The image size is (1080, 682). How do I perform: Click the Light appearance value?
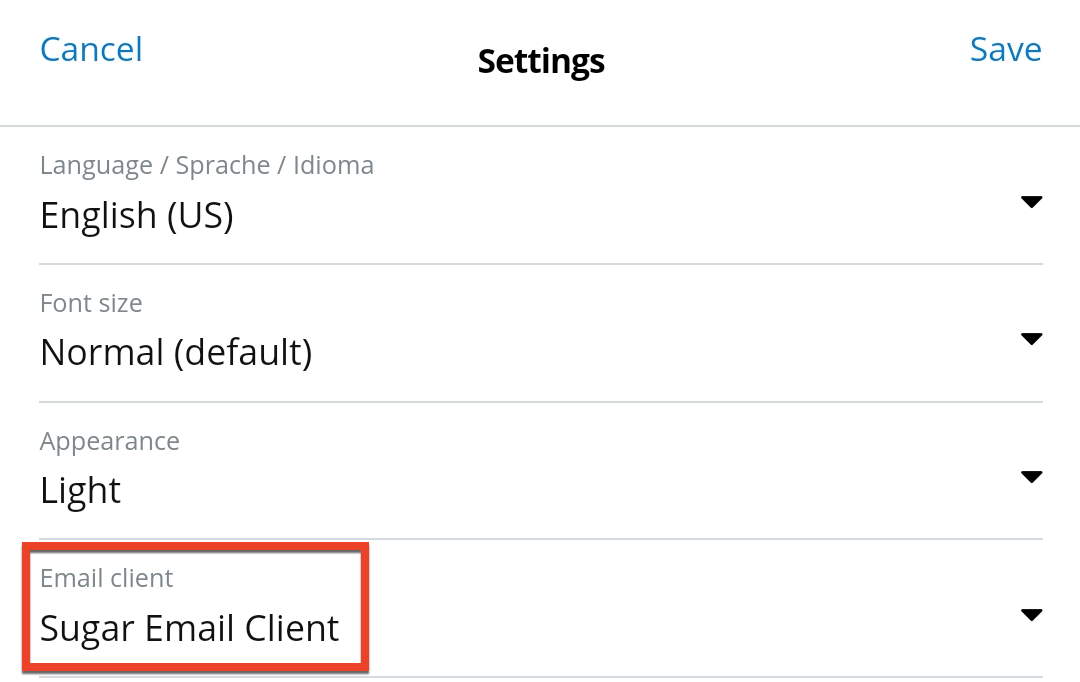[80, 490]
